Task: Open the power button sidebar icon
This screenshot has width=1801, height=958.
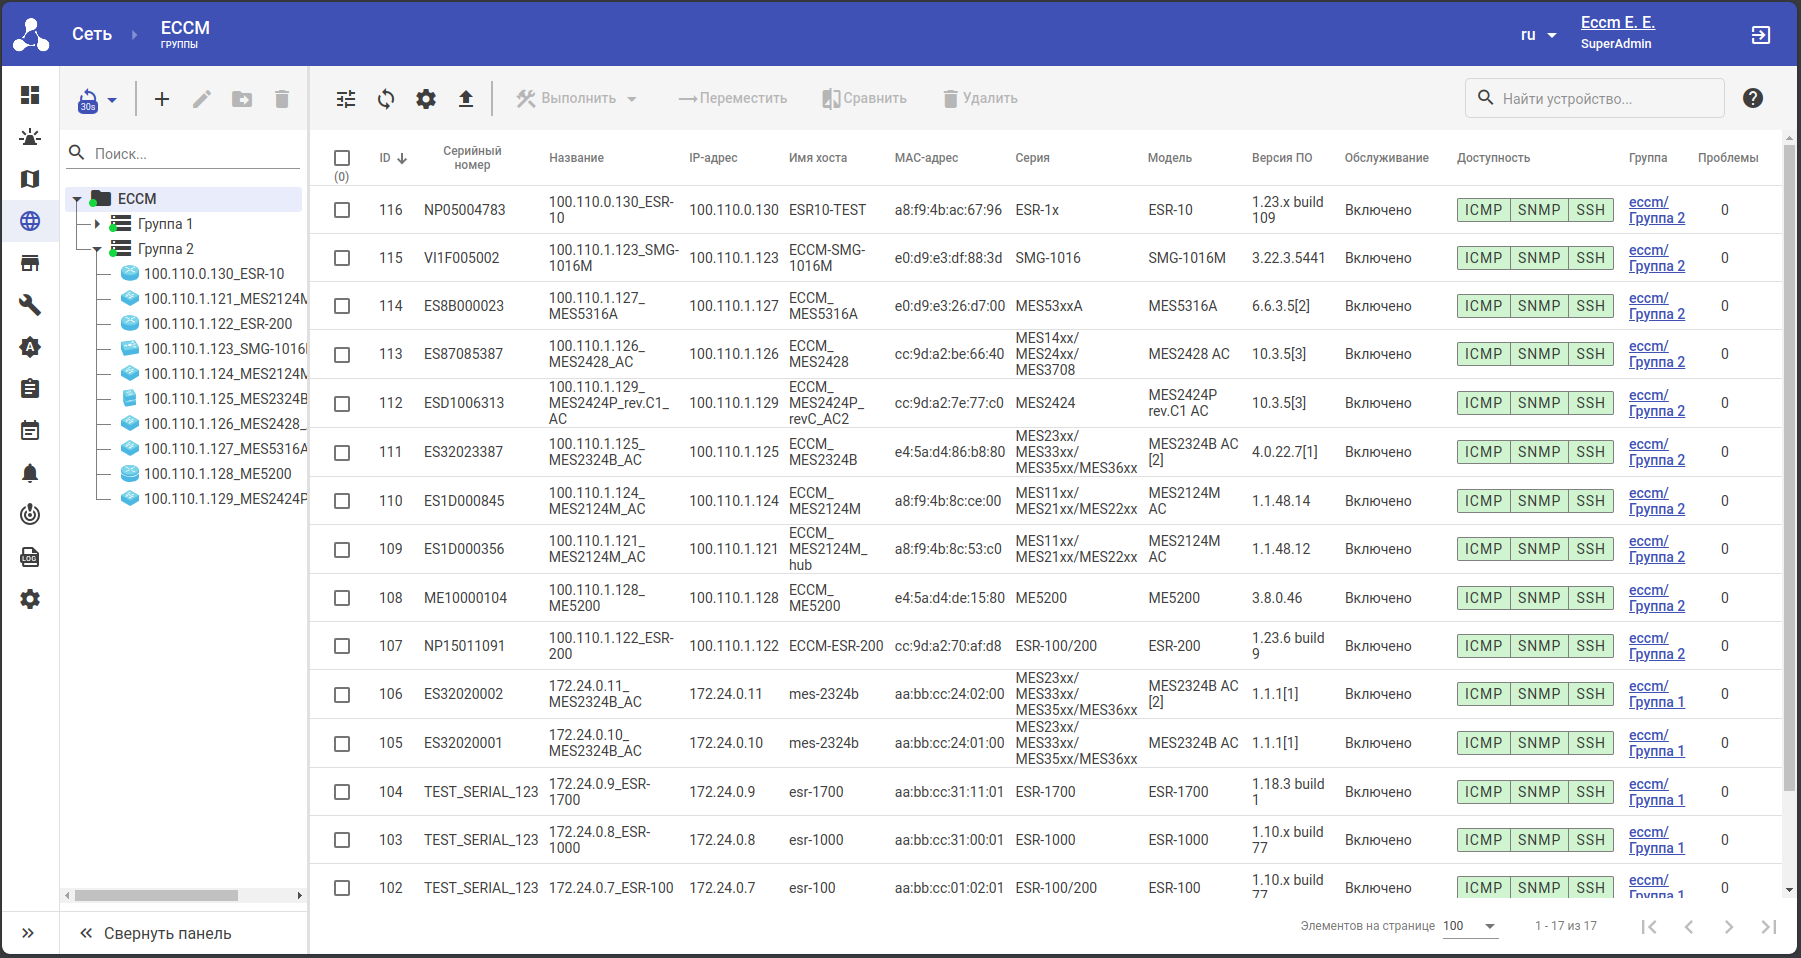Action: click(x=30, y=515)
